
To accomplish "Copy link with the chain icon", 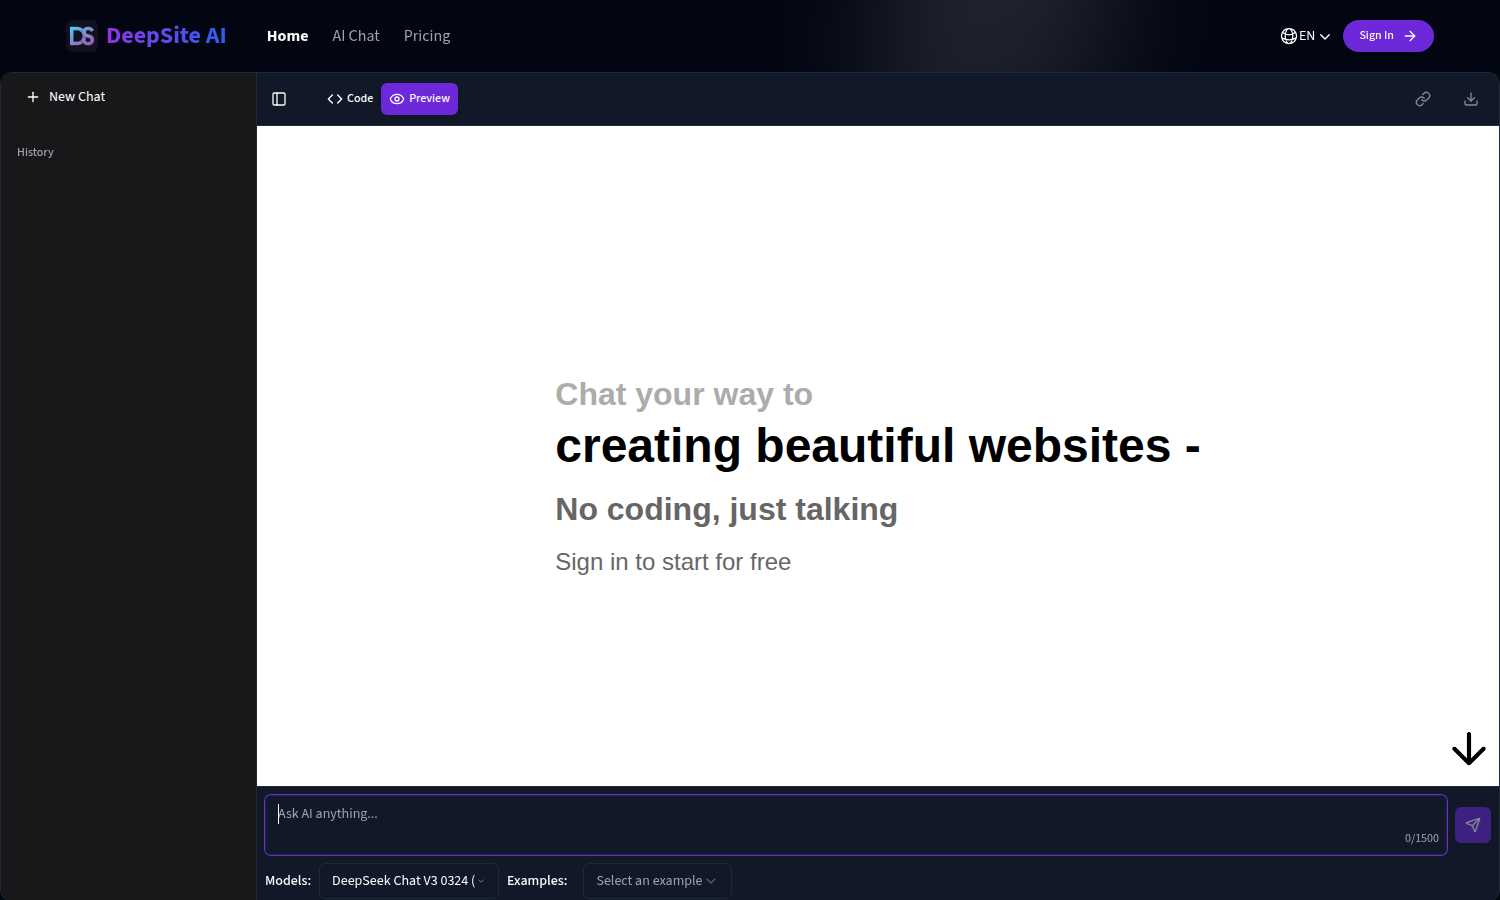I will [1423, 99].
